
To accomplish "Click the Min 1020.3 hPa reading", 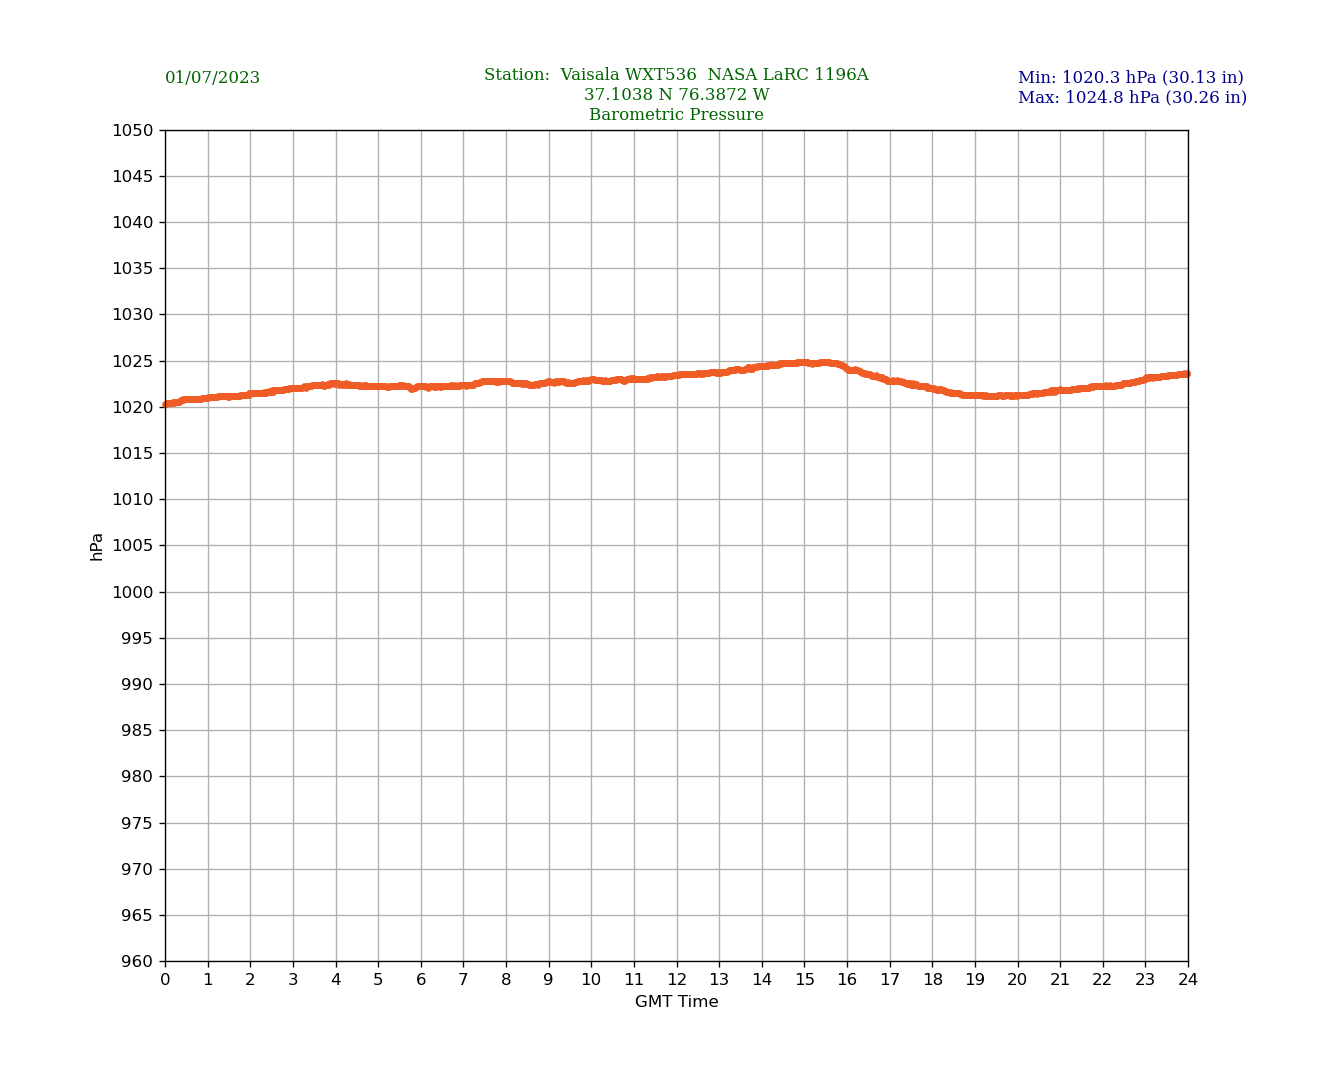I will [x=1130, y=78].
